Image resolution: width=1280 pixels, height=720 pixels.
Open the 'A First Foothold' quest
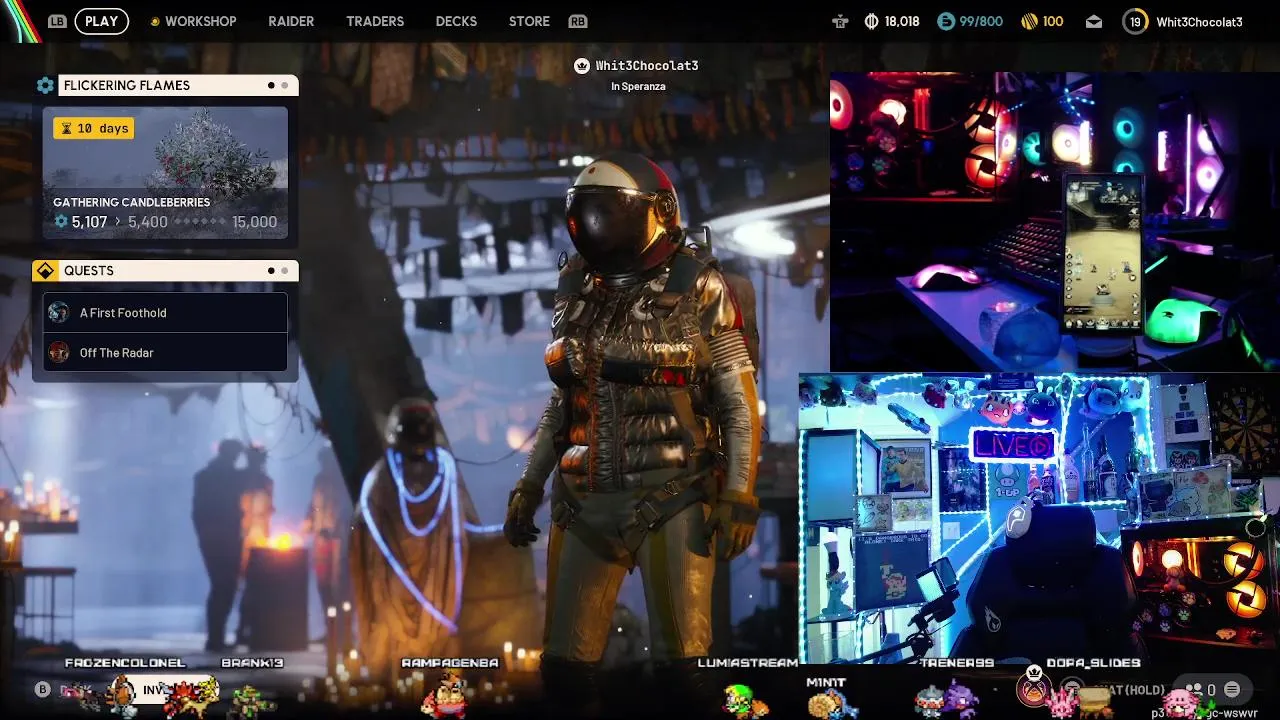[165, 313]
